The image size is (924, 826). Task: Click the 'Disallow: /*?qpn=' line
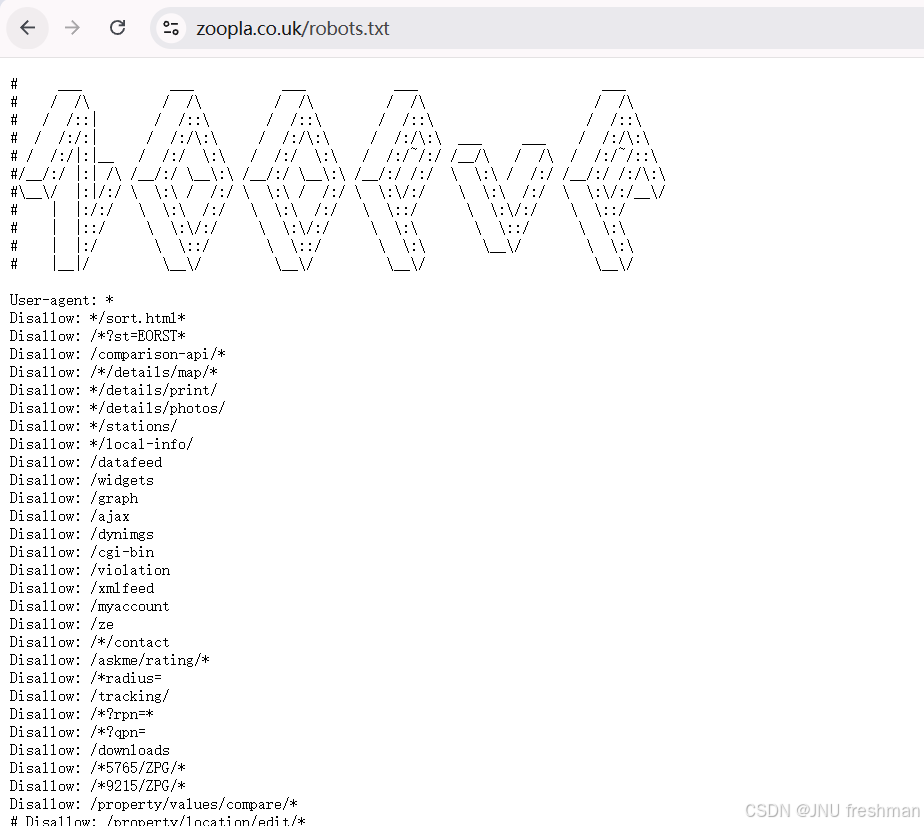click(78, 732)
